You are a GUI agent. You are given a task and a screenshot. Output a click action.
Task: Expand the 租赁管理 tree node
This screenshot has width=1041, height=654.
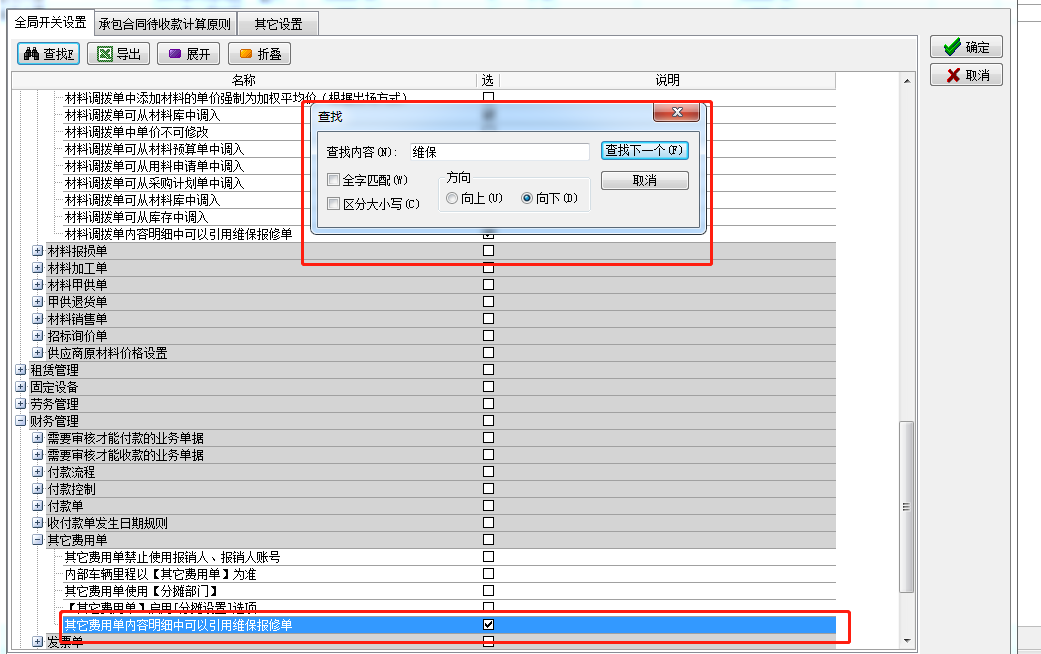coord(21,370)
